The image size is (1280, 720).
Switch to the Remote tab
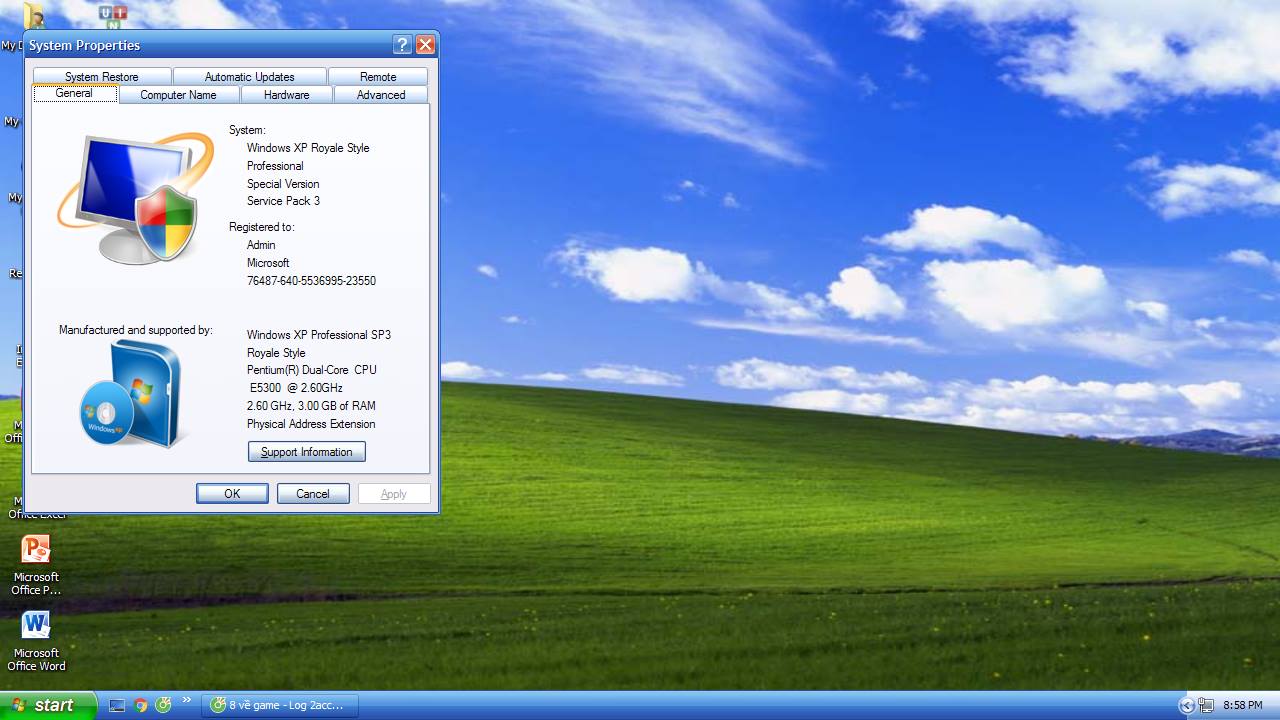(378, 77)
